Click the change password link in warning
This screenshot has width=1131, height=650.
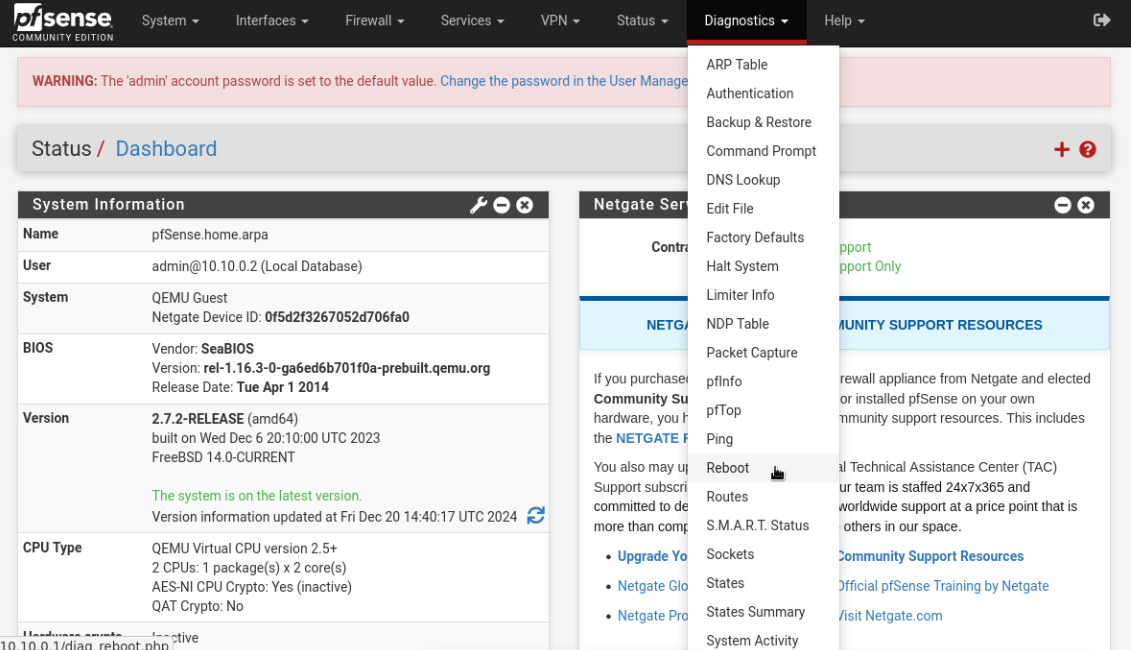click(563, 81)
